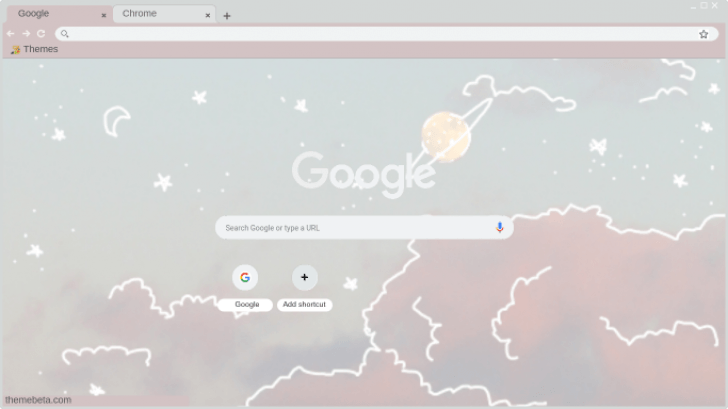
Task: Click the Google logo
Action: (x=364, y=174)
